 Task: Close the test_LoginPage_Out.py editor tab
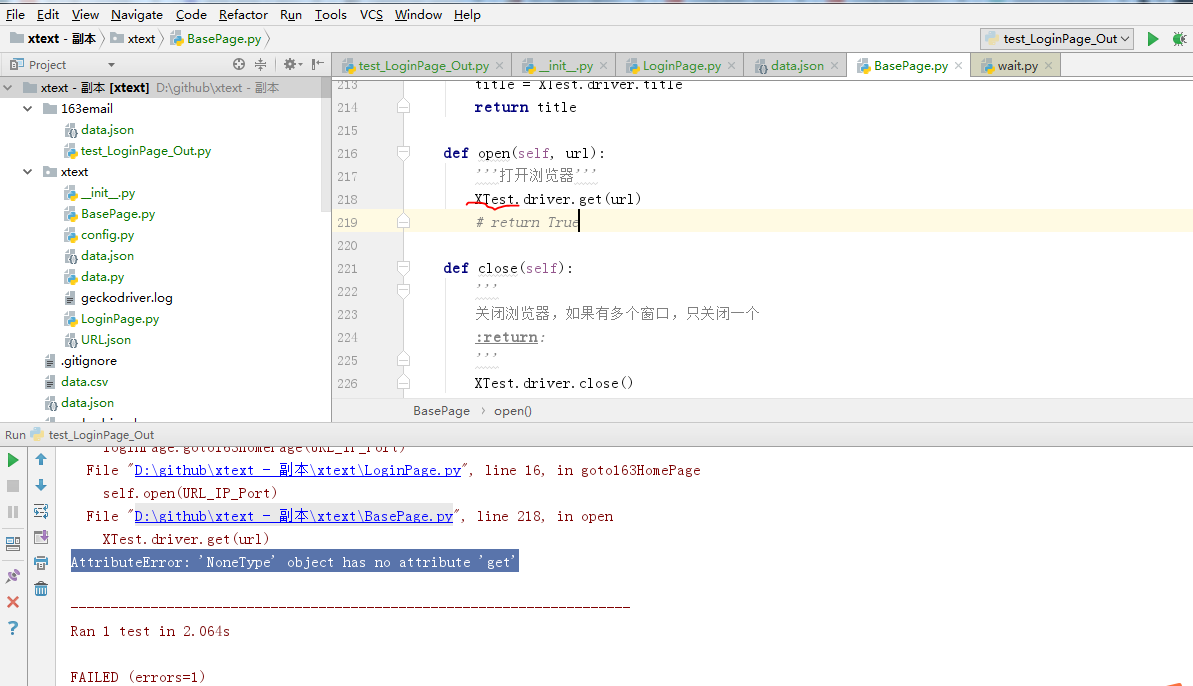pos(499,66)
